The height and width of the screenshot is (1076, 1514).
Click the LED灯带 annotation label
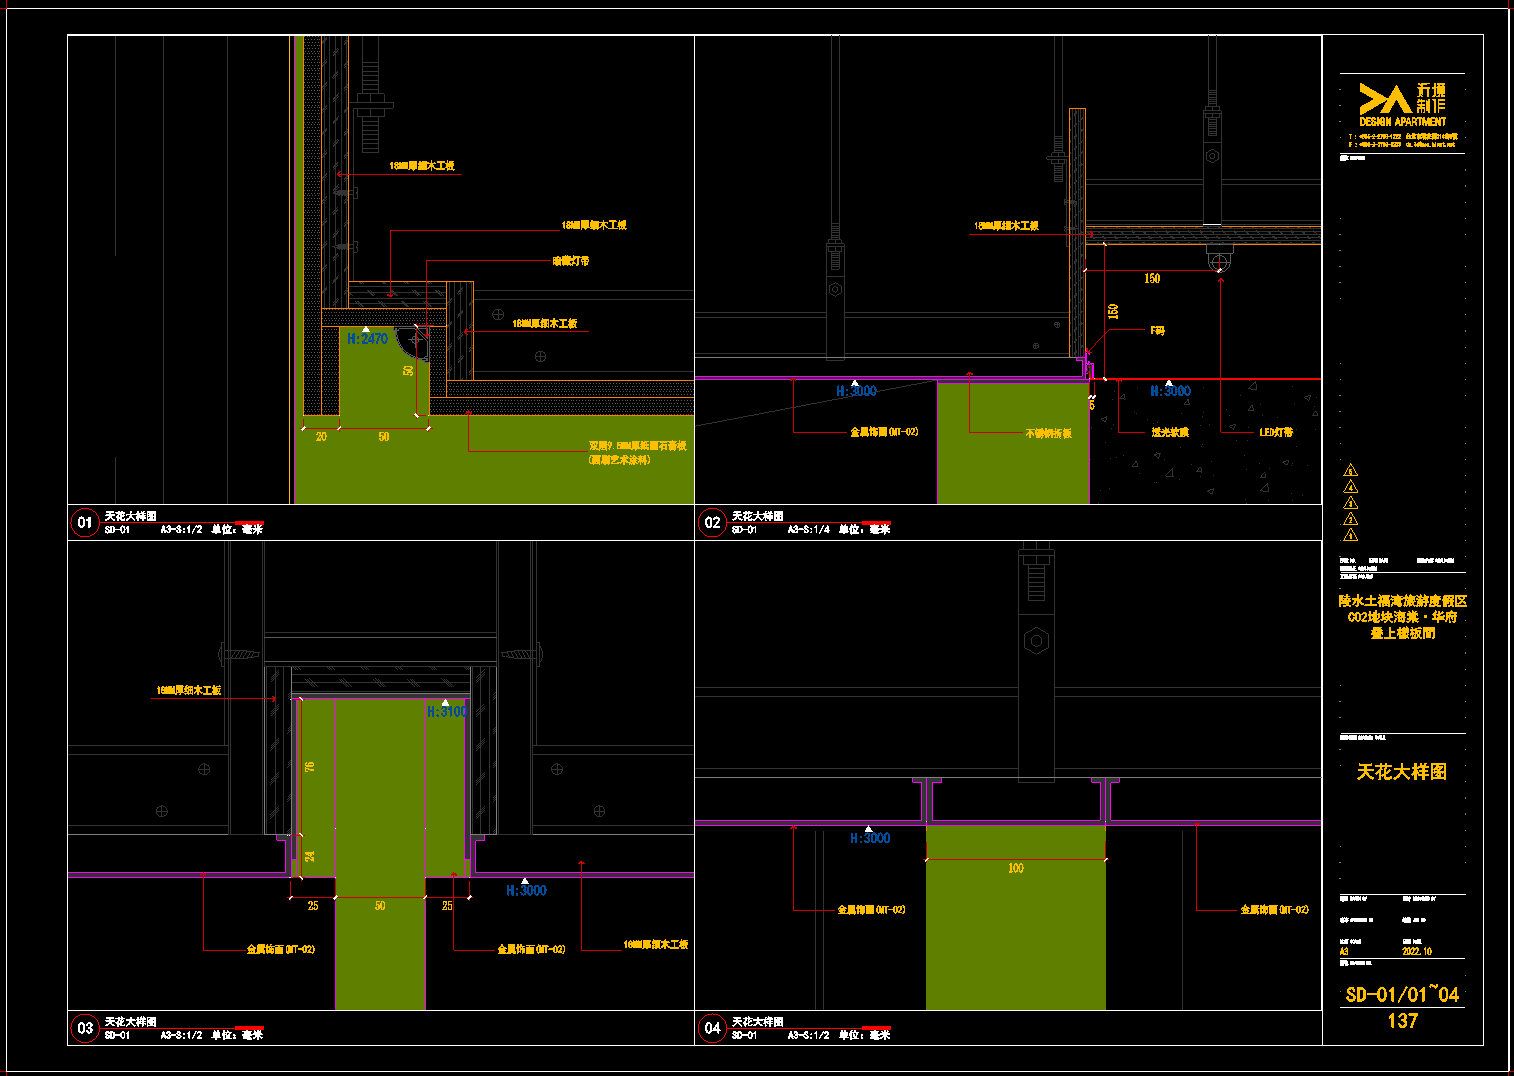pos(1276,433)
